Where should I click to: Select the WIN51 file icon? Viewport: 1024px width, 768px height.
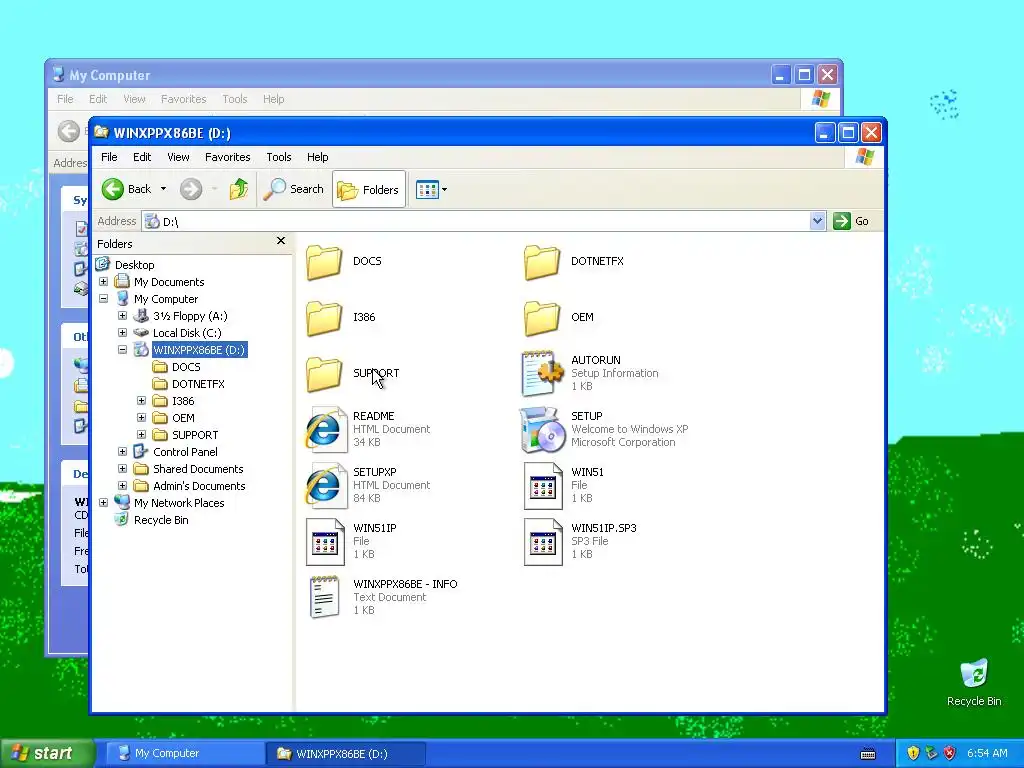(x=543, y=486)
